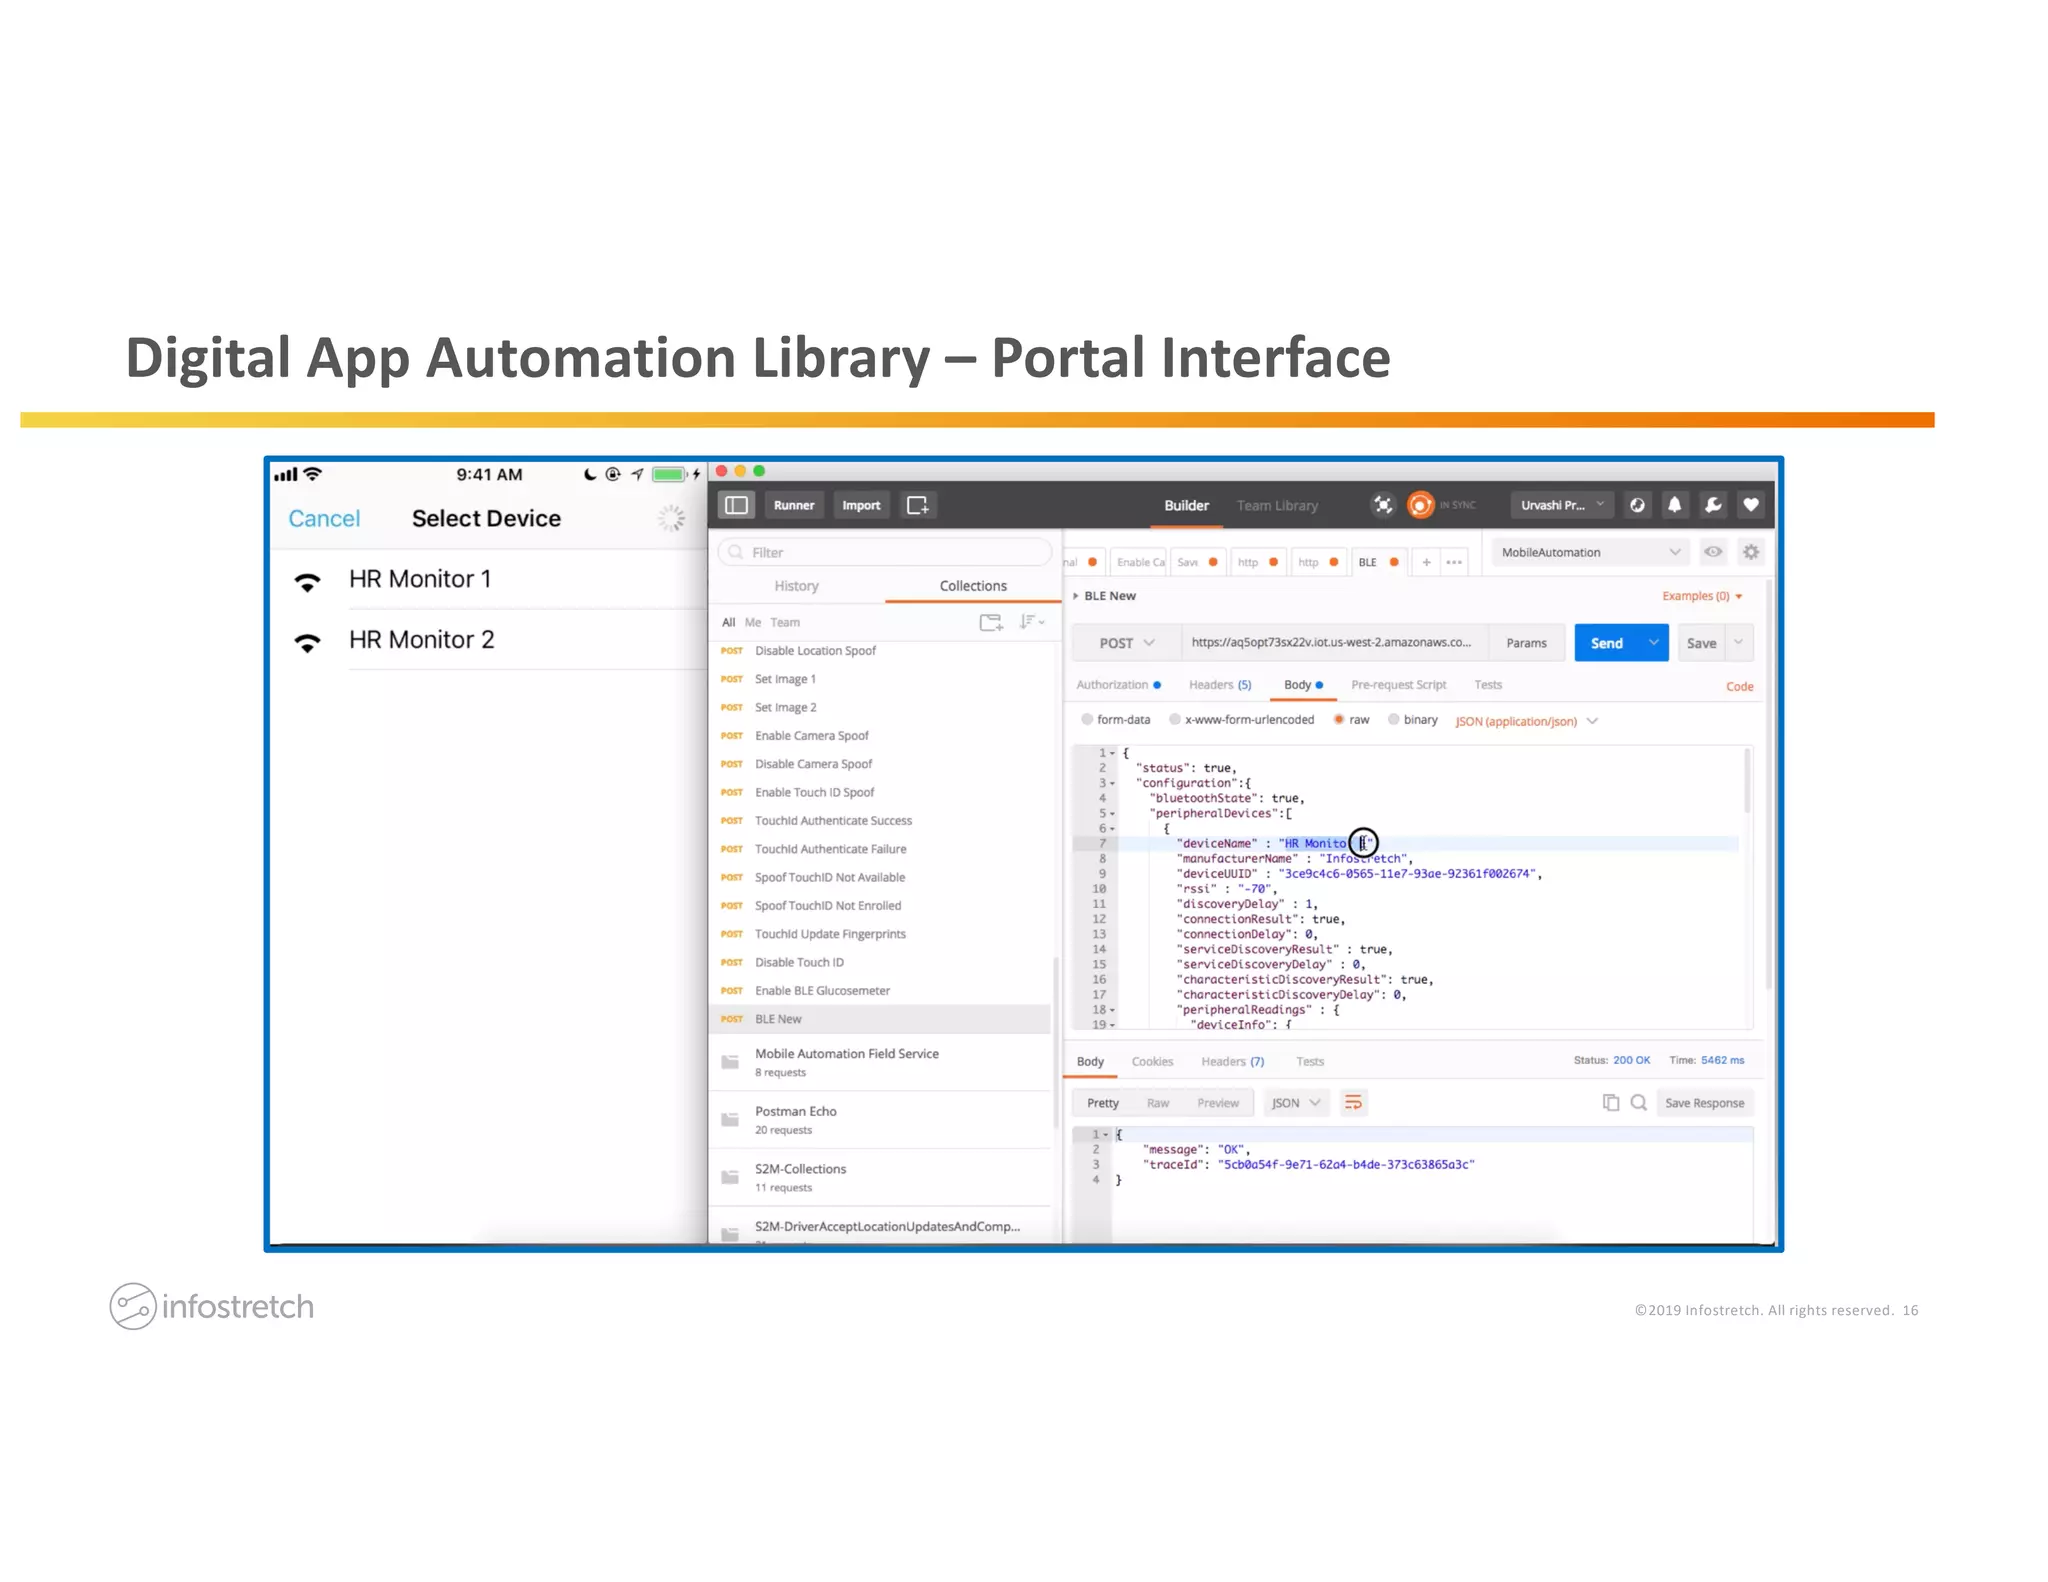The height and width of the screenshot is (1582, 2048).
Task: Click the Import button
Action: pos(861,505)
